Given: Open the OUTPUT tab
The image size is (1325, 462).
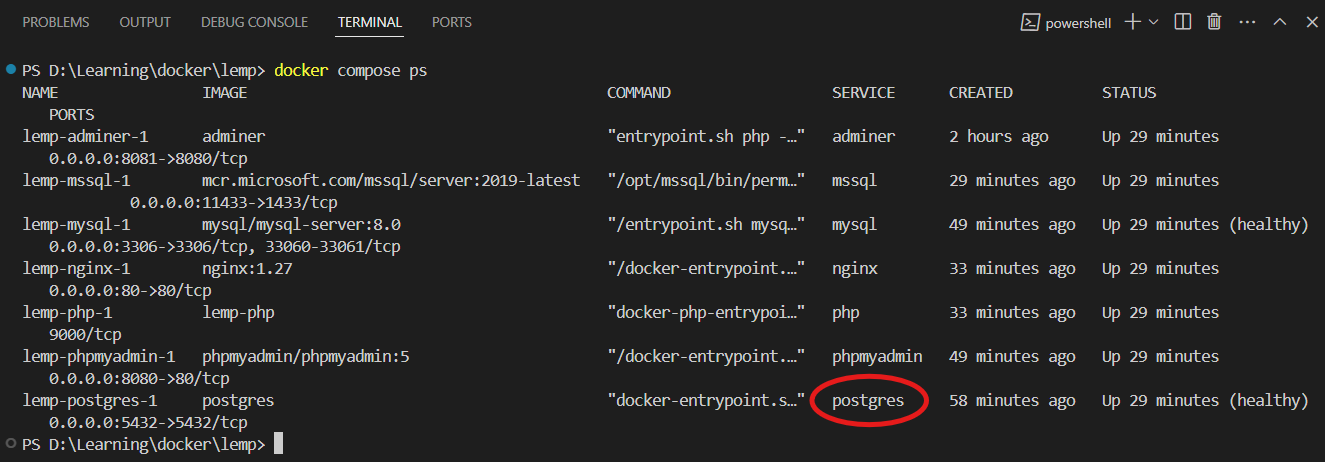Looking at the screenshot, I should pyautogui.click(x=145, y=21).
